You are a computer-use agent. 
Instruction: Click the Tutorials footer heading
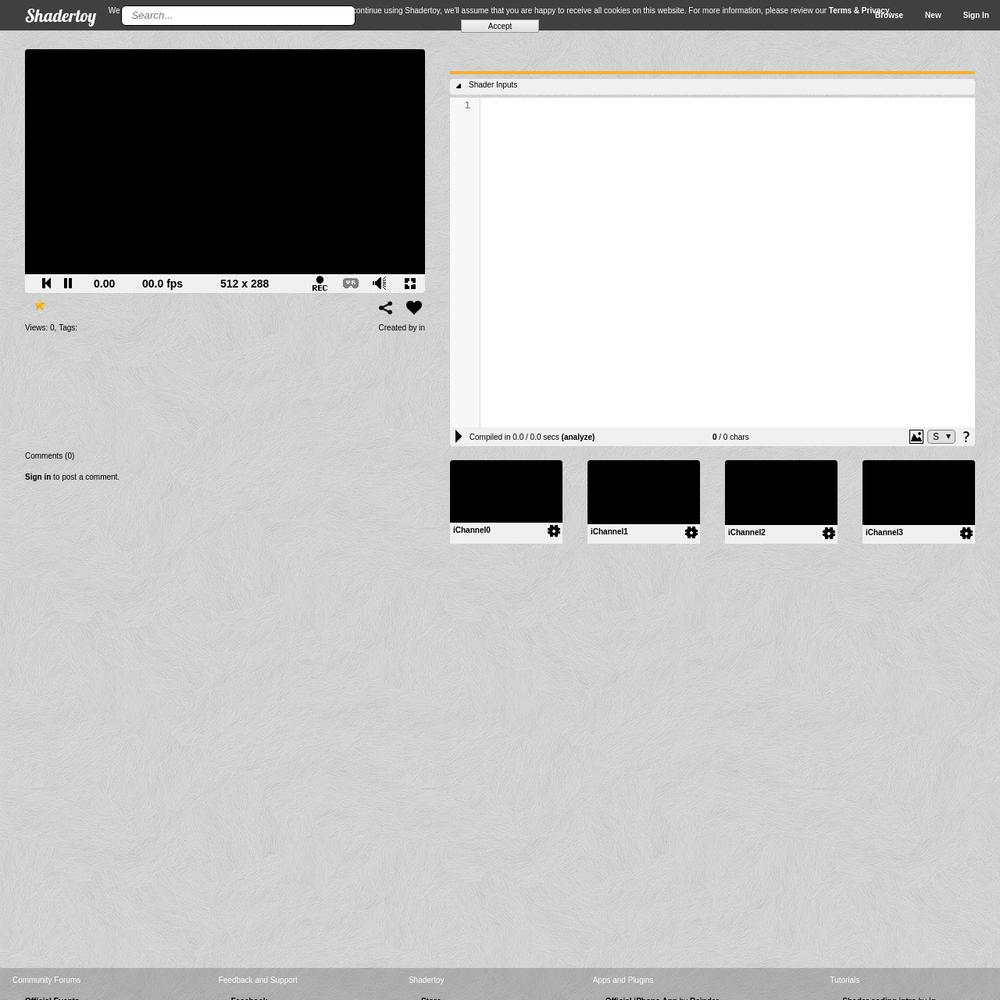coord(844,980)
